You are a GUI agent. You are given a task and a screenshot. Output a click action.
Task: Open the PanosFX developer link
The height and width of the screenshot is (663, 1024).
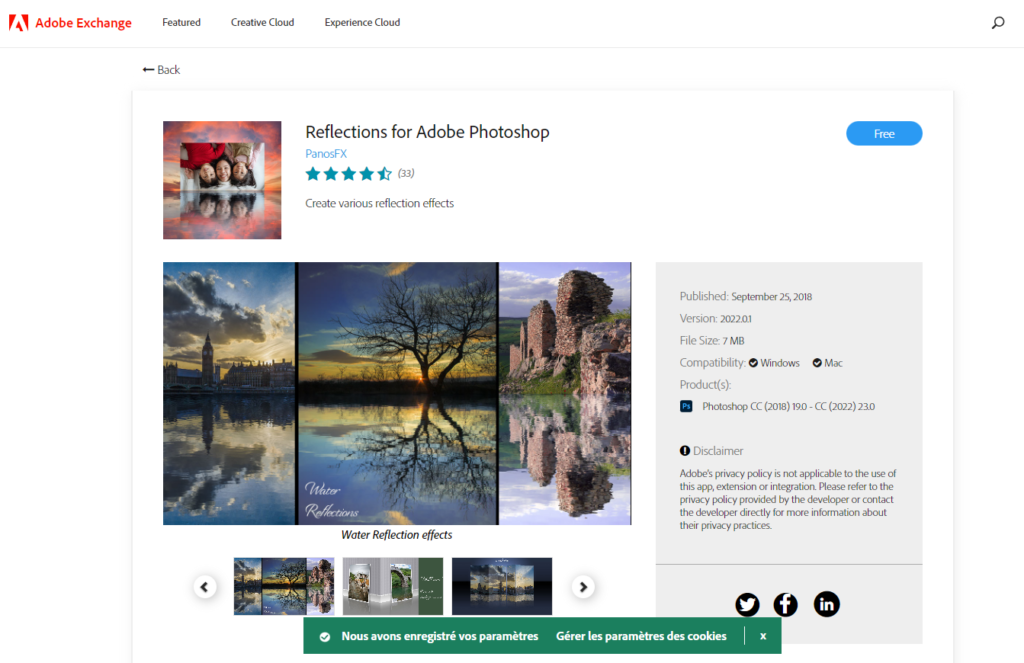tap(326, 153)
